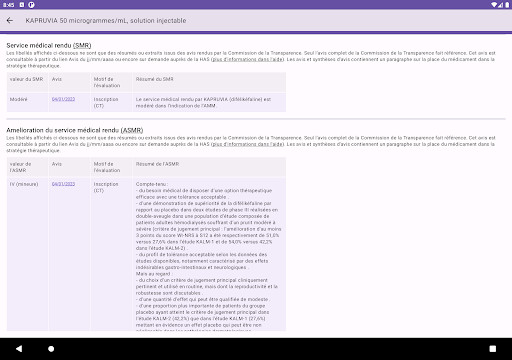Open the avis date link in the Modéré row
This screenshot has width=512, height=360.
click(63, 99)
